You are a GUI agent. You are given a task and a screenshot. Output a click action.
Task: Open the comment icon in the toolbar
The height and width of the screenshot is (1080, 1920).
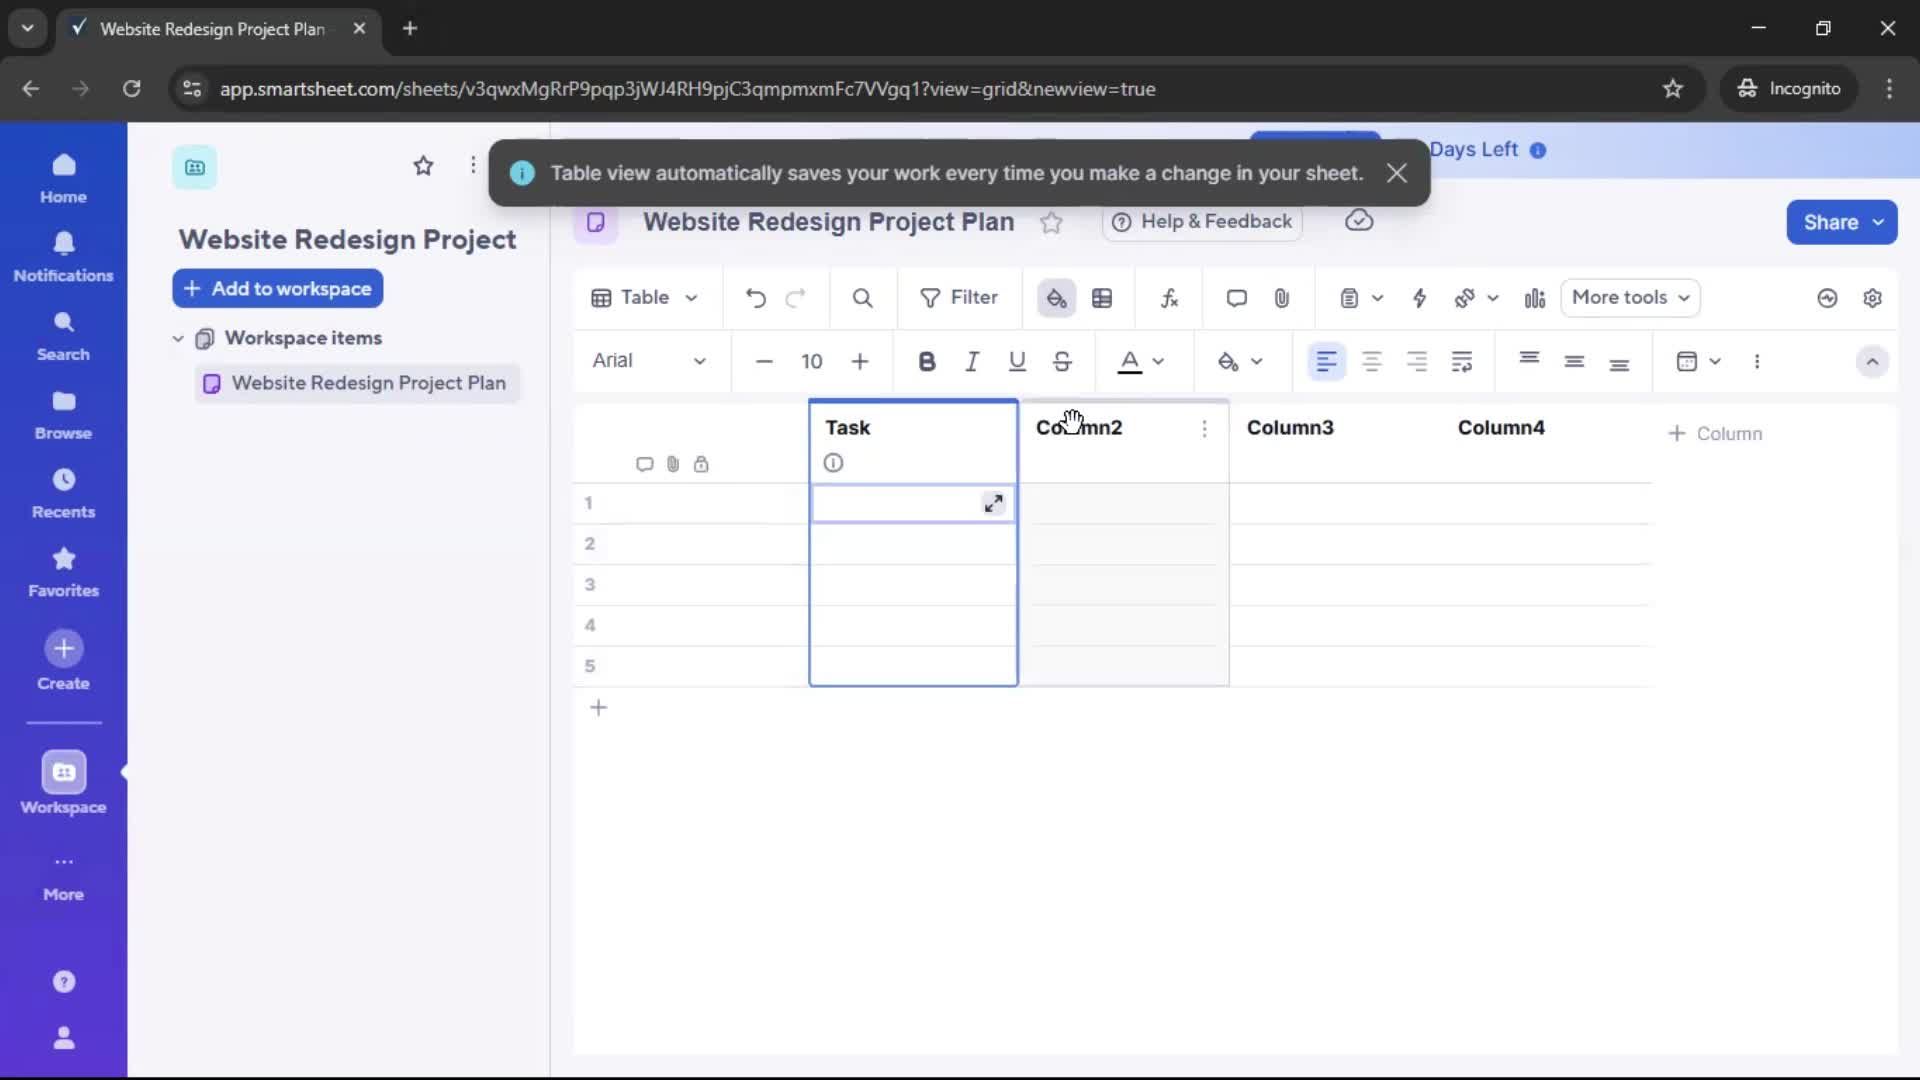[1236, 298]
